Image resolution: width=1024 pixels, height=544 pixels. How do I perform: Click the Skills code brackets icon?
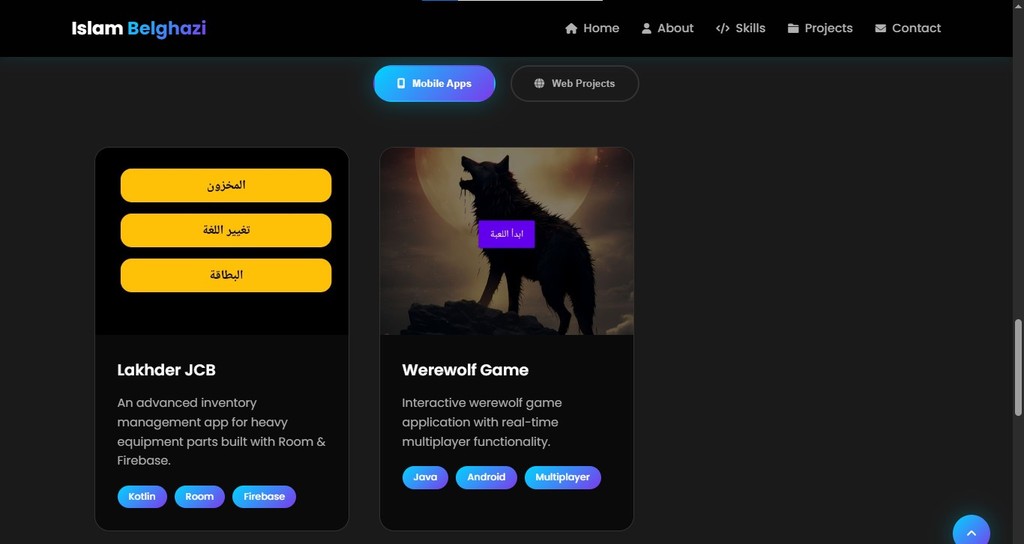pos(722,28)
